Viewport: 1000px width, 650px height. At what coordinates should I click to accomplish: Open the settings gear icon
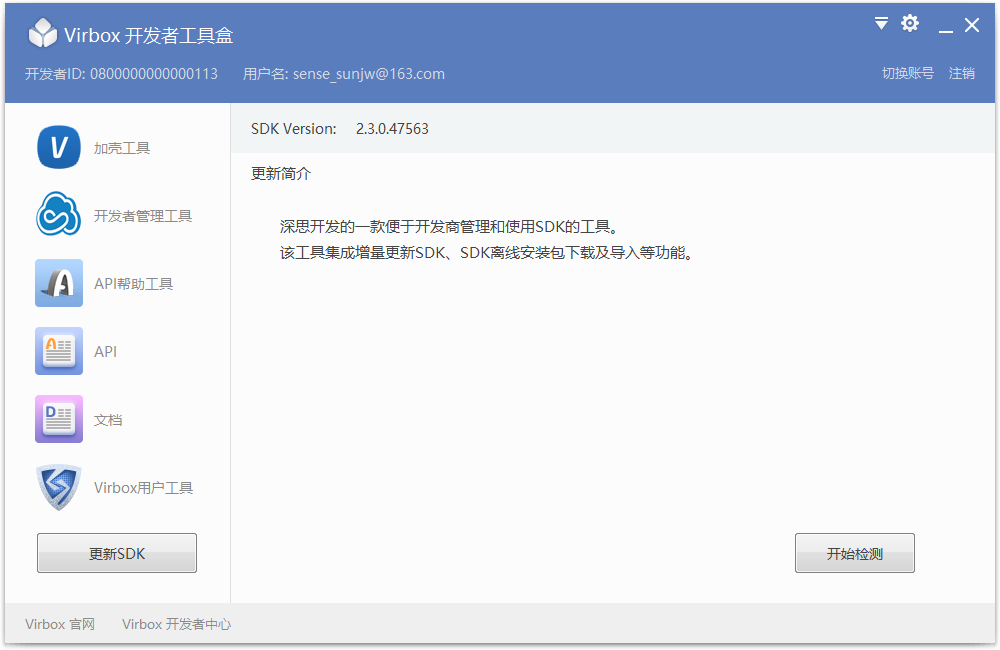[x=910, y=24]
